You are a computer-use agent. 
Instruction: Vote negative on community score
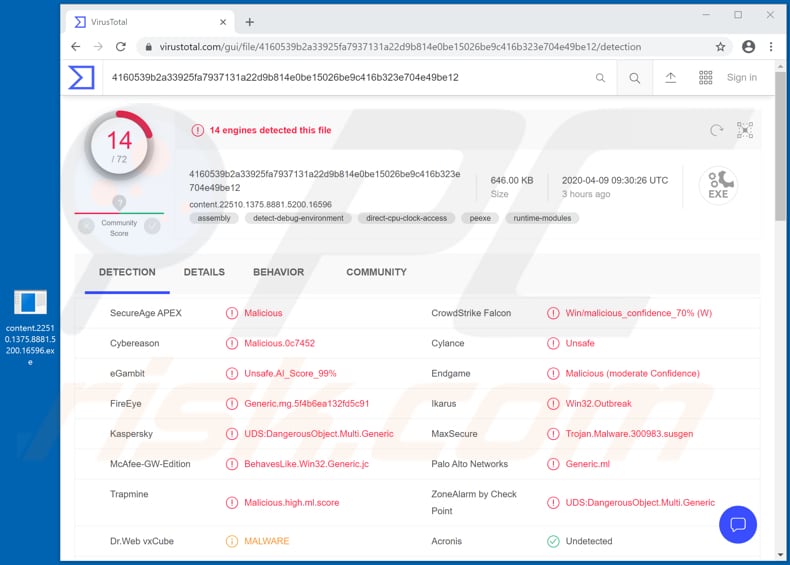pos(86,226)
